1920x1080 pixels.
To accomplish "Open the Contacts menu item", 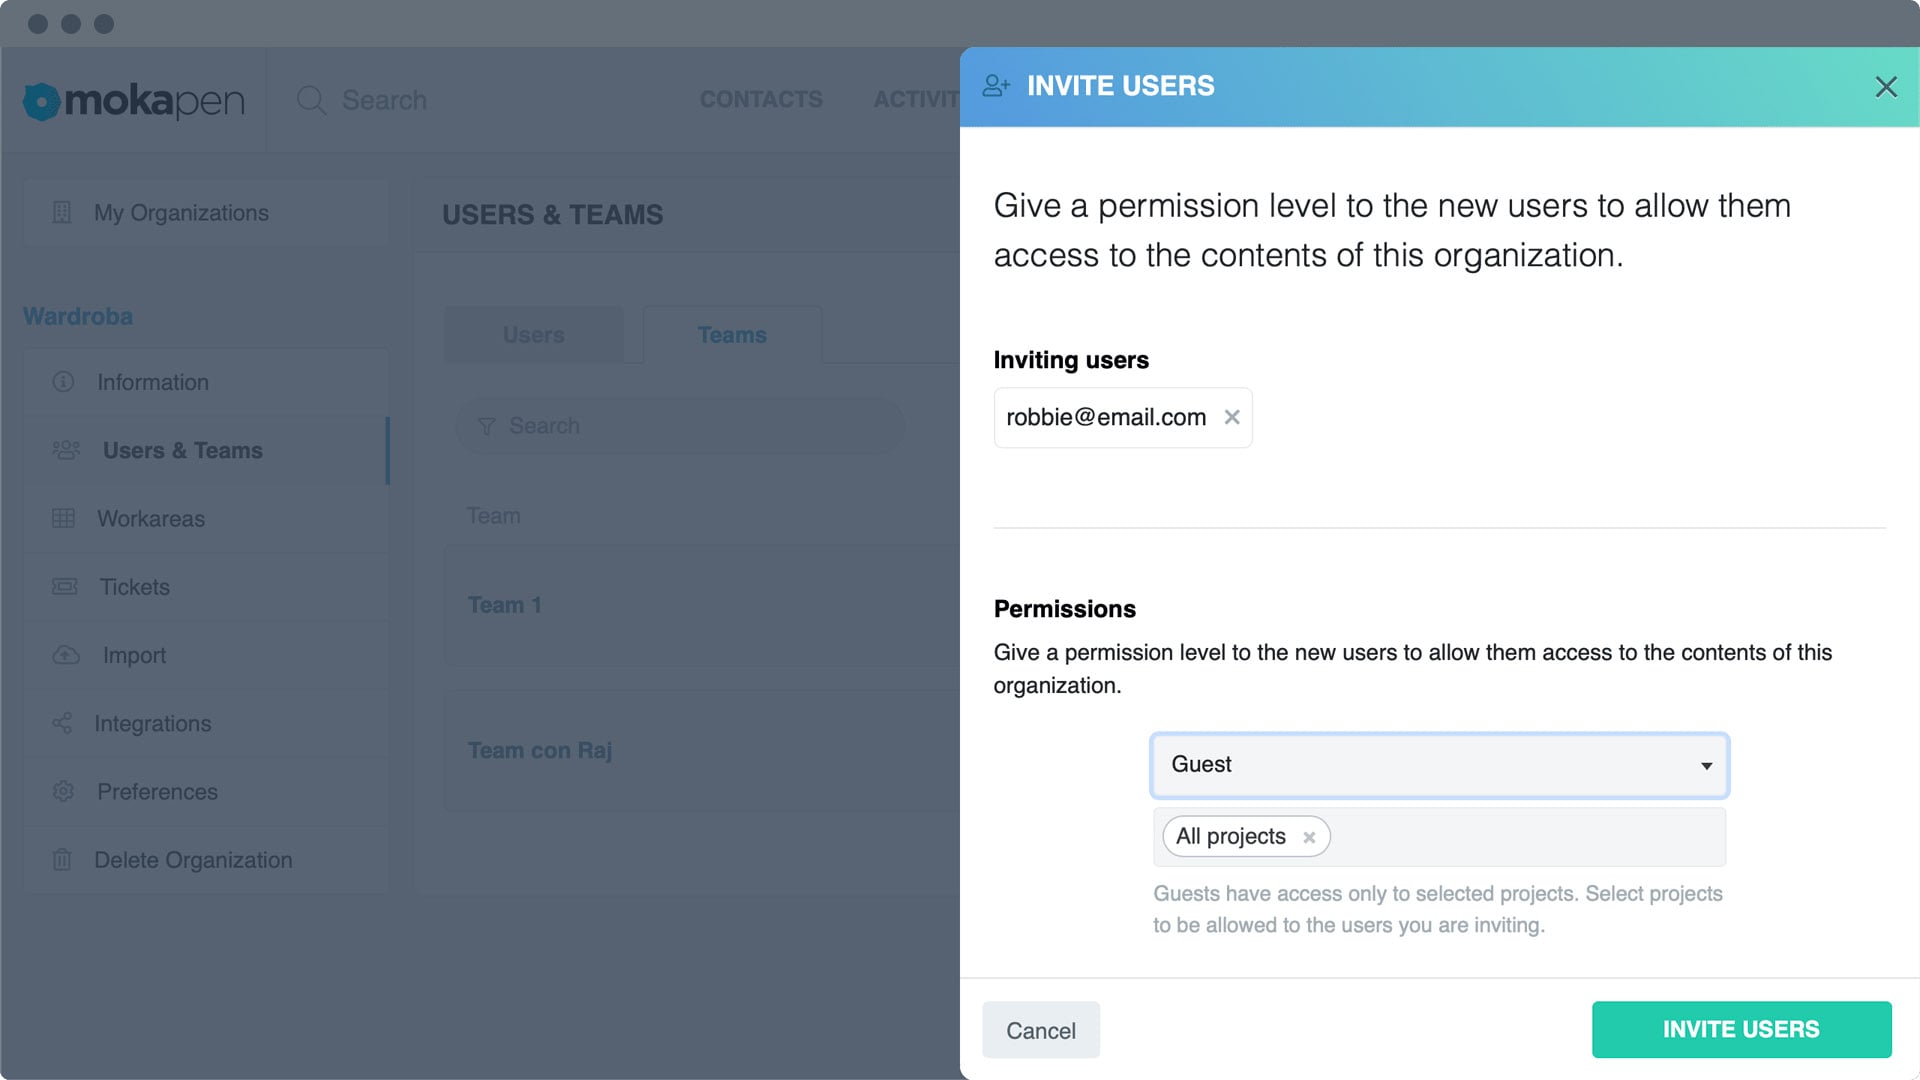I will [x=761, y=100].
